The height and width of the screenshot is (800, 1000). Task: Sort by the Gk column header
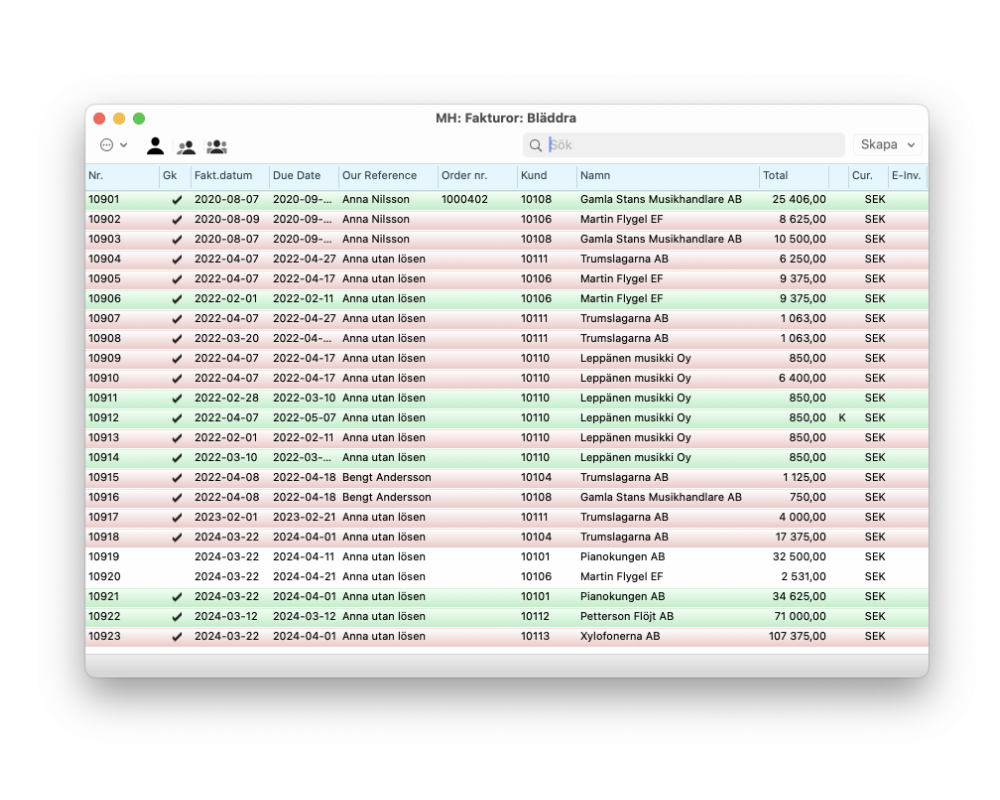click(175, 175)
